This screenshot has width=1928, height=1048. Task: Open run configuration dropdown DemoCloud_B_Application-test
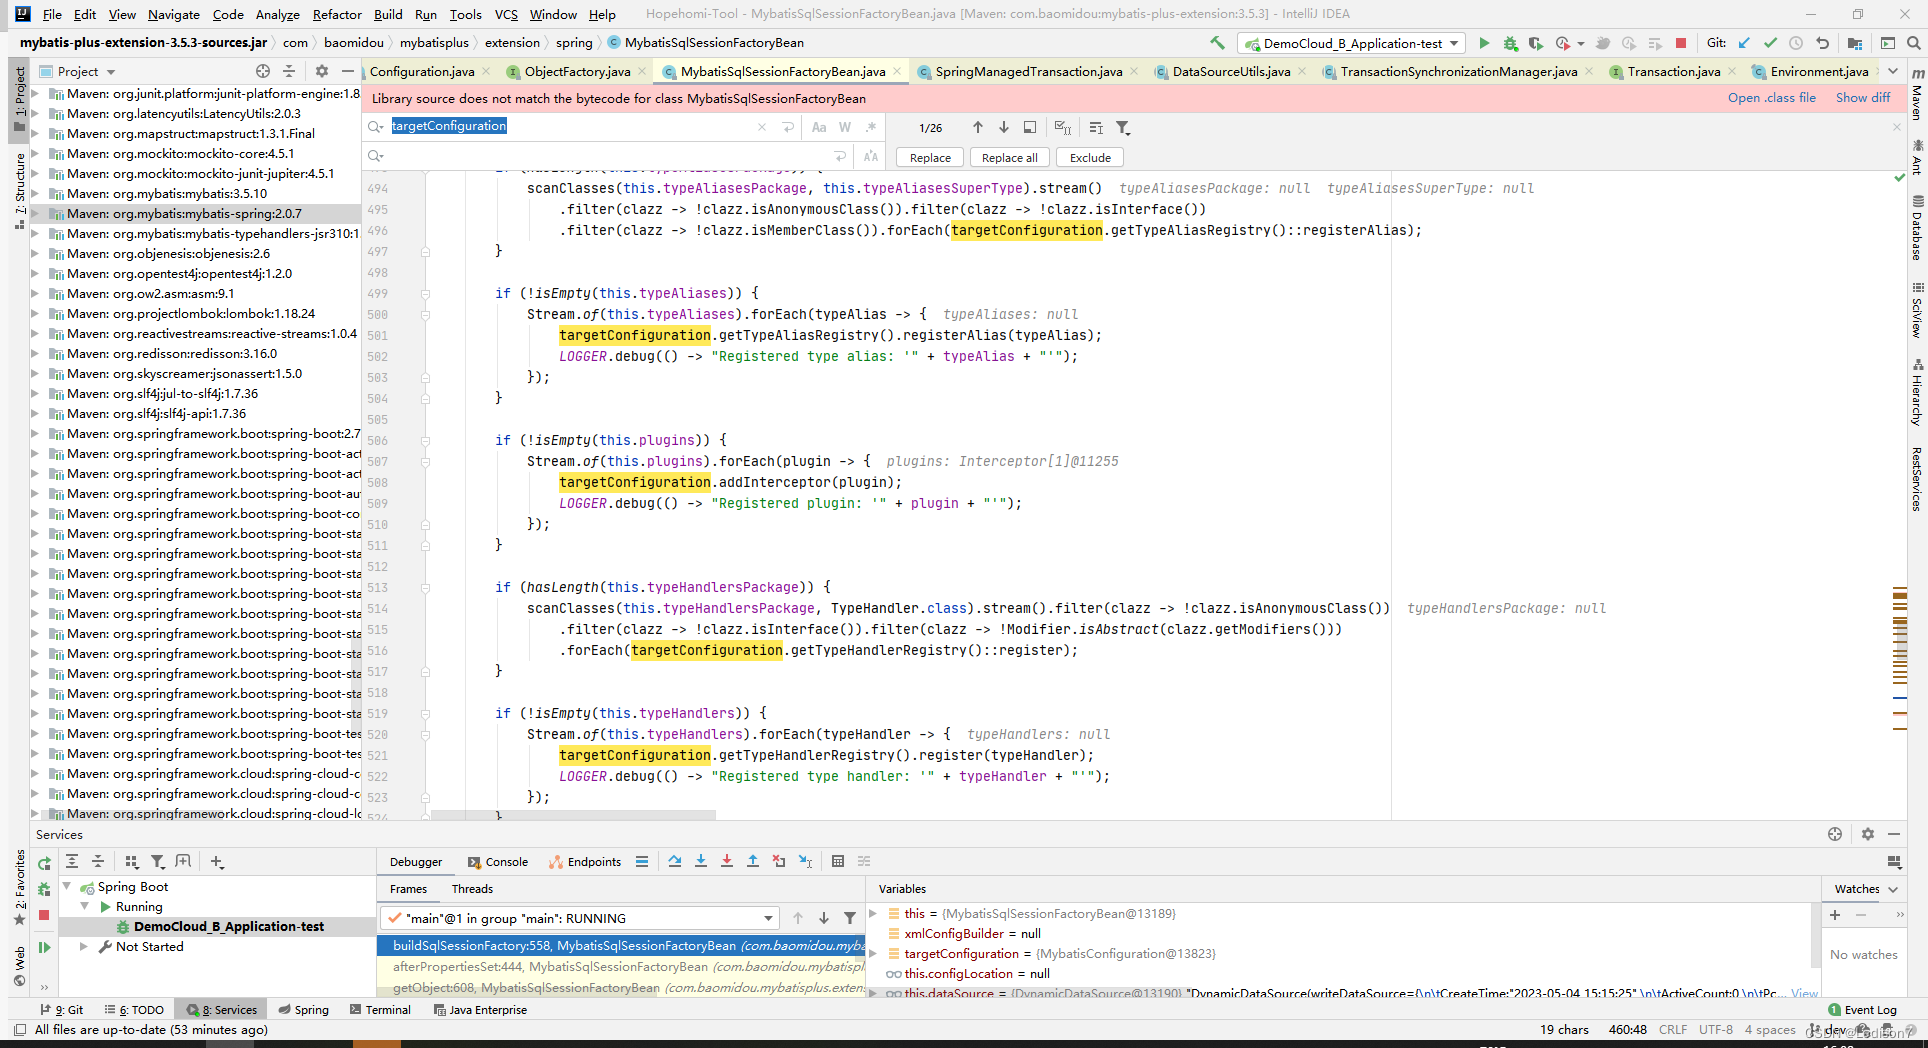(x=1352, y=43)
